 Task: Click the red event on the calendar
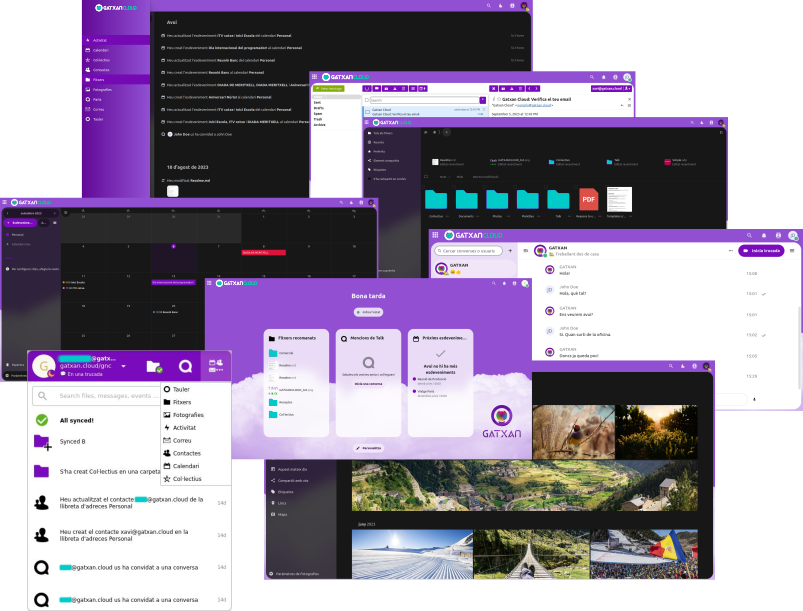263,252
